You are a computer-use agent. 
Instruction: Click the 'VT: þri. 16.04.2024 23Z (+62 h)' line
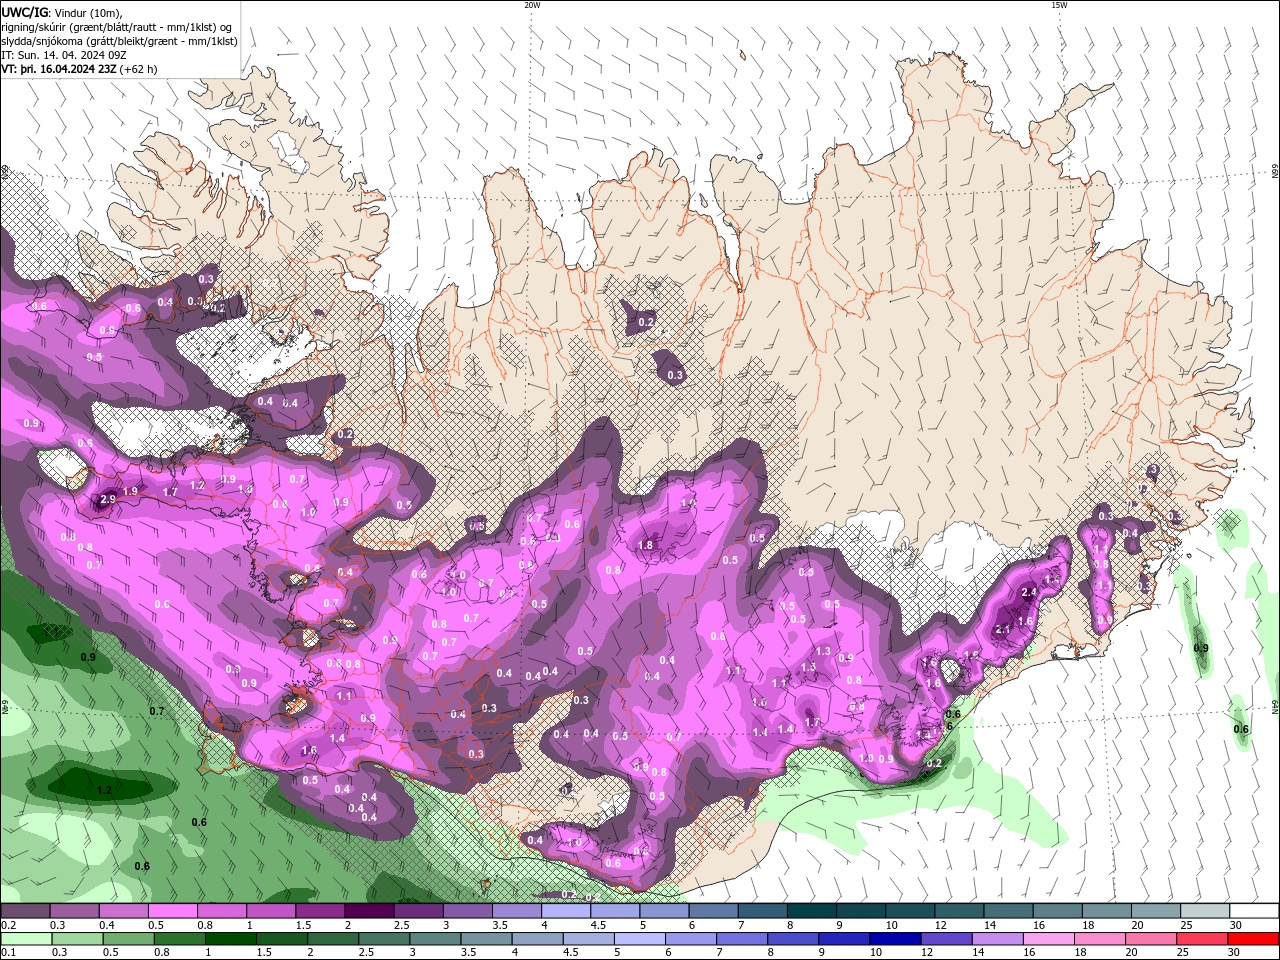click(x=79, y=69)
